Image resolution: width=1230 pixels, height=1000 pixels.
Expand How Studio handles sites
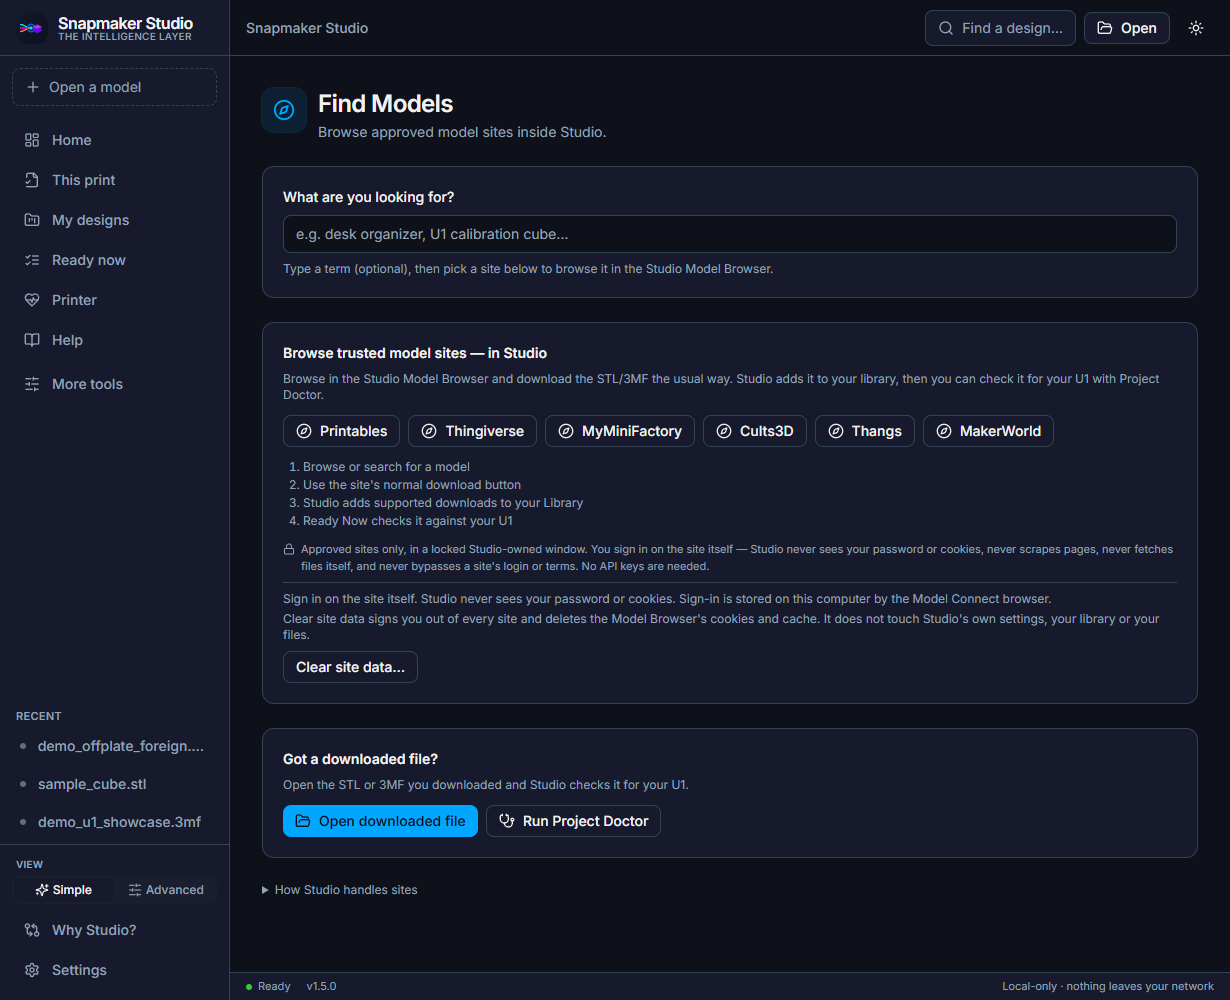(x=340, y=890)
